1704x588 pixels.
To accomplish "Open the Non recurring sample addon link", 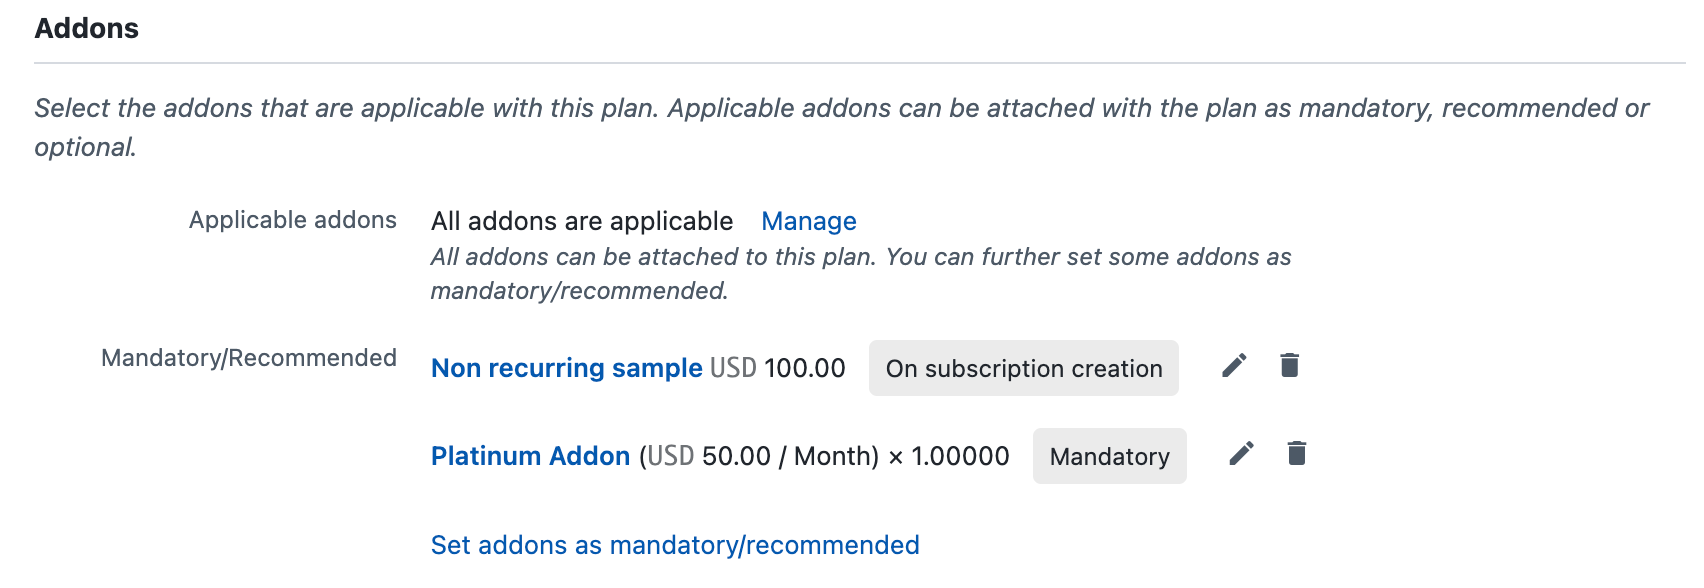I will pos(566,368).
